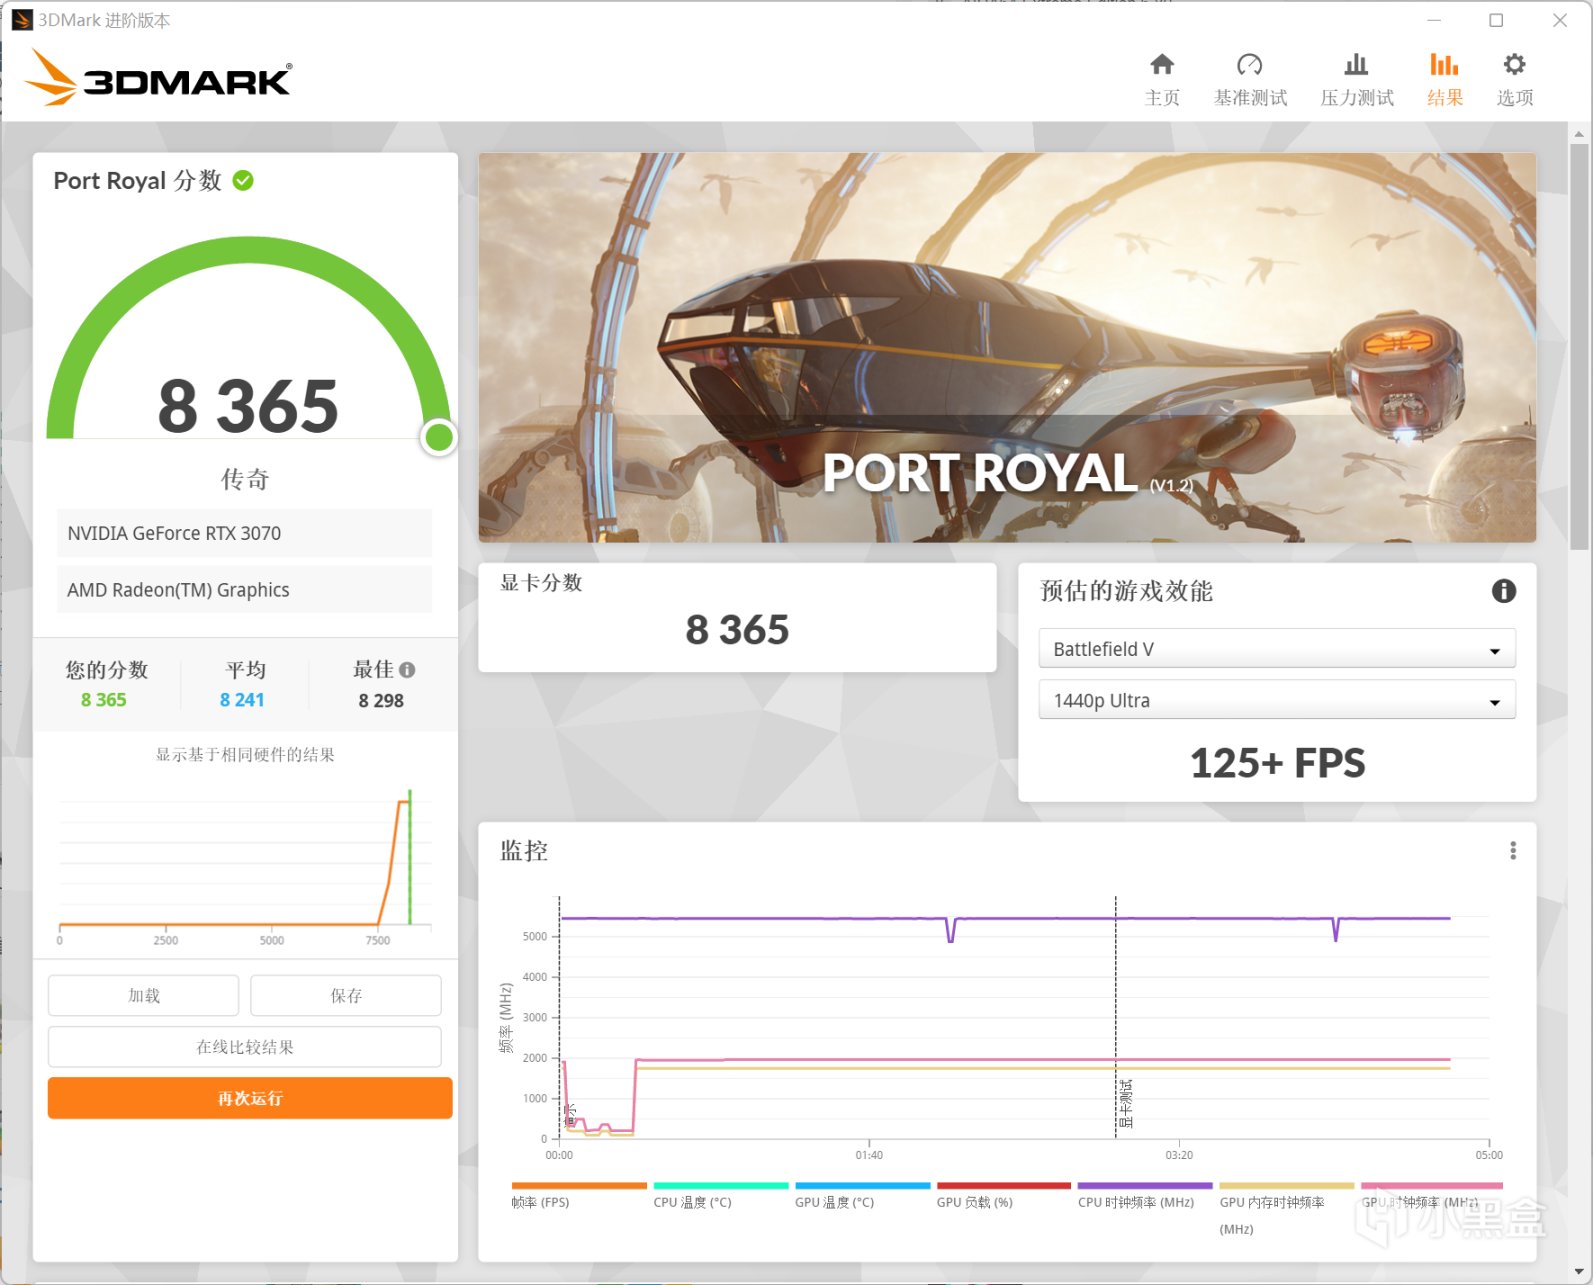The width and height of the screenshot is (1593, 1285).
Task: Click the 8 365 value under 显卡分数
Action: 737,630
